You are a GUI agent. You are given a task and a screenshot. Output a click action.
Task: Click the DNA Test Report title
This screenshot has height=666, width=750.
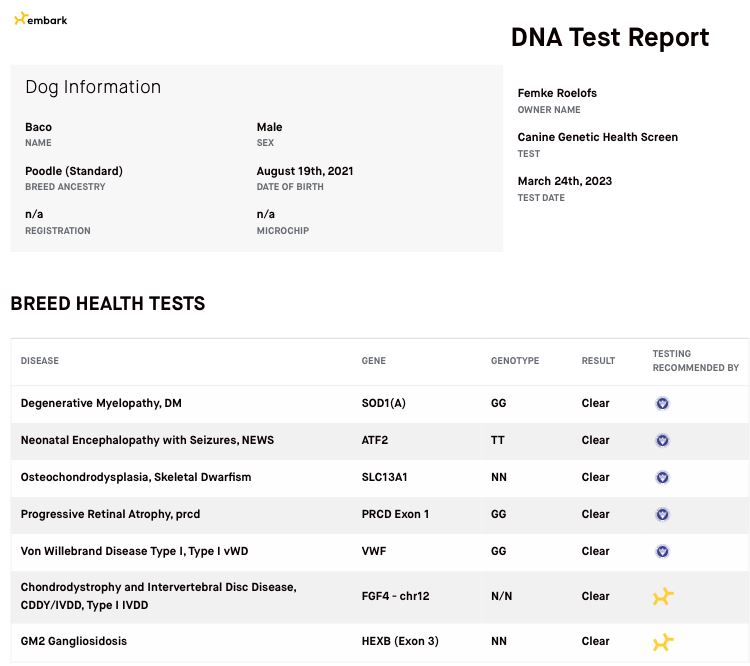(x=609, y=38)
